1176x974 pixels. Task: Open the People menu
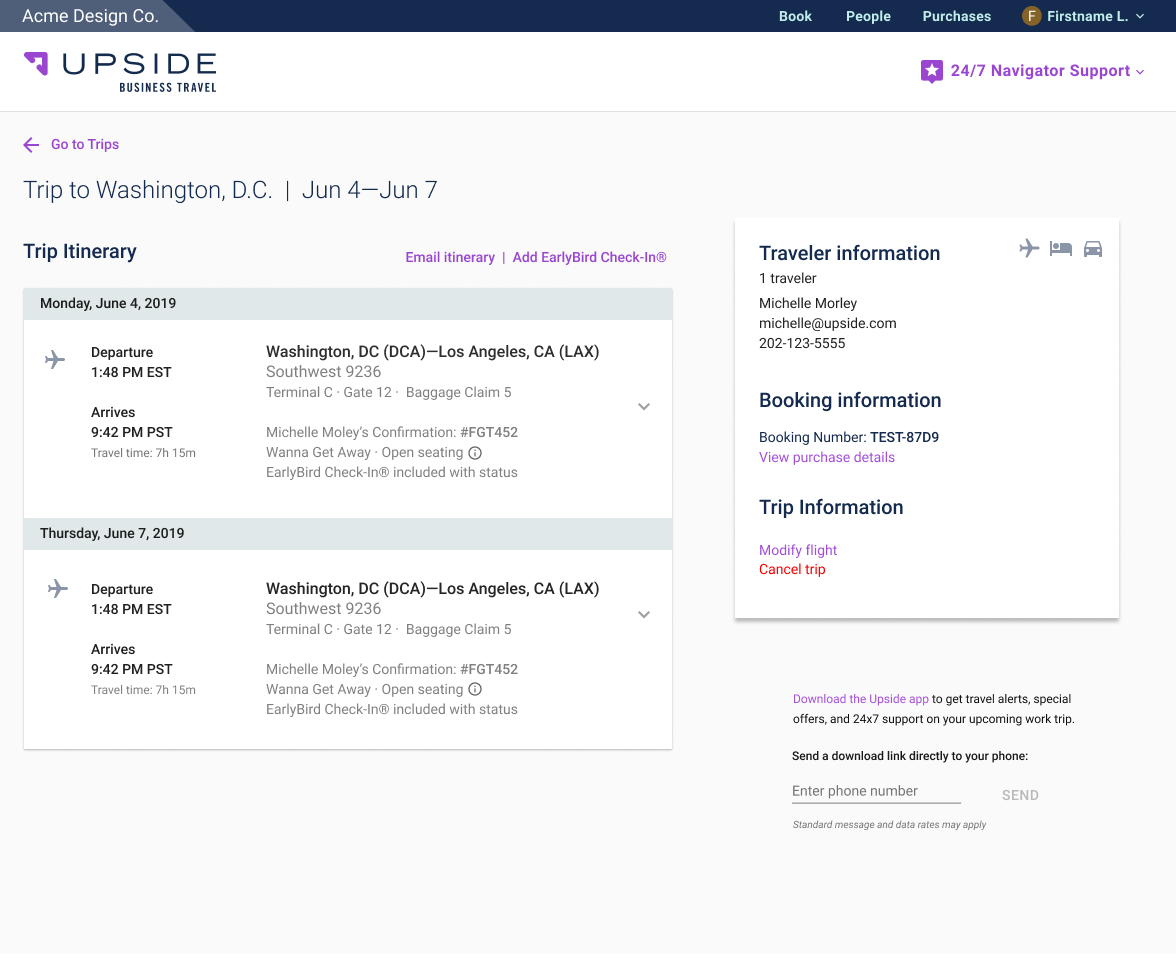click(868, 16)
